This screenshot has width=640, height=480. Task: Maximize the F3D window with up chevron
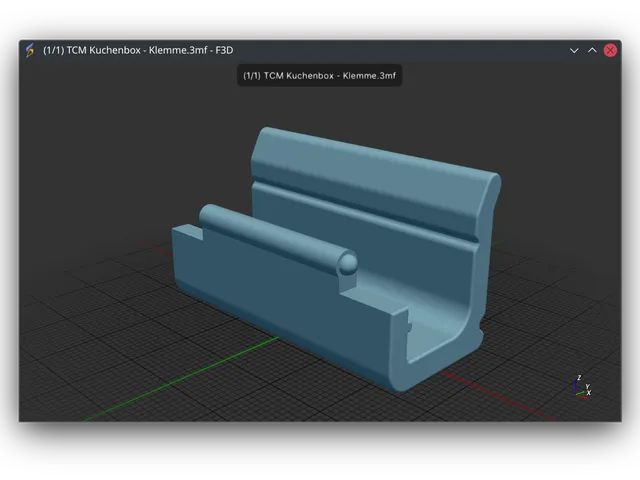tap(592, 50)
